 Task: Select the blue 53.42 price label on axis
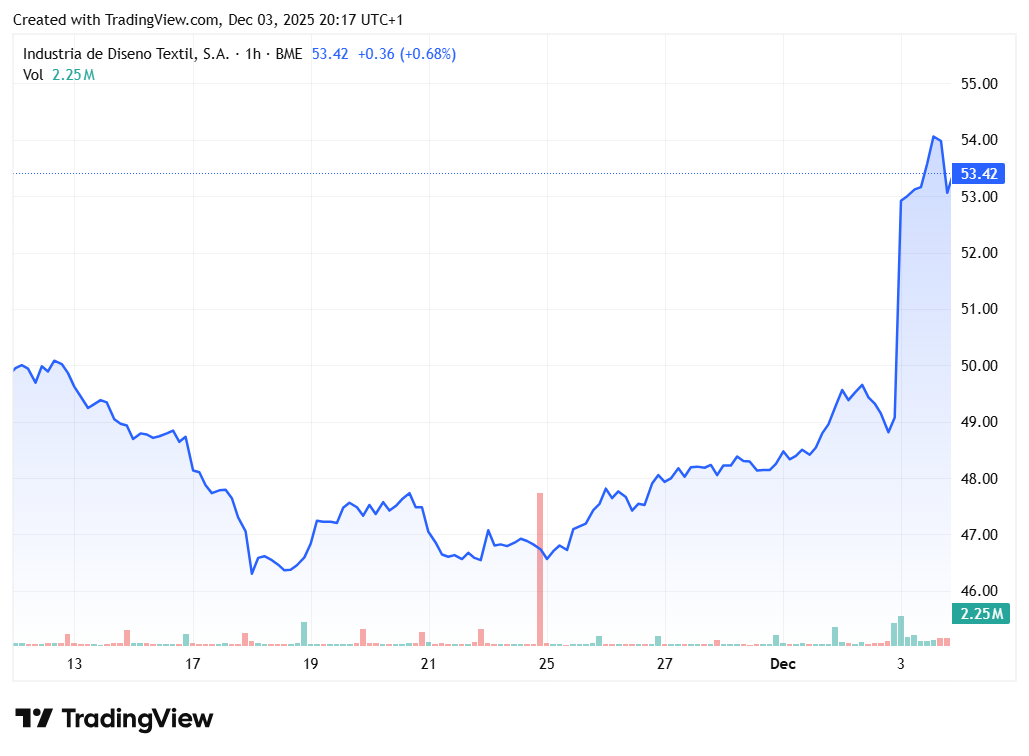980,174
